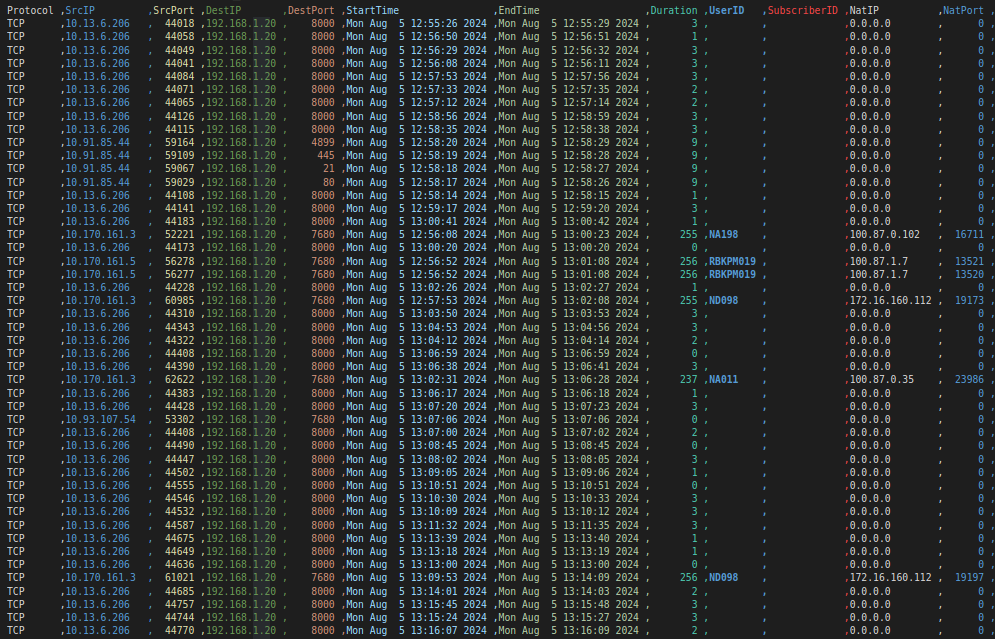
Task: Select source port 61021
Action: tap(180, 577)
